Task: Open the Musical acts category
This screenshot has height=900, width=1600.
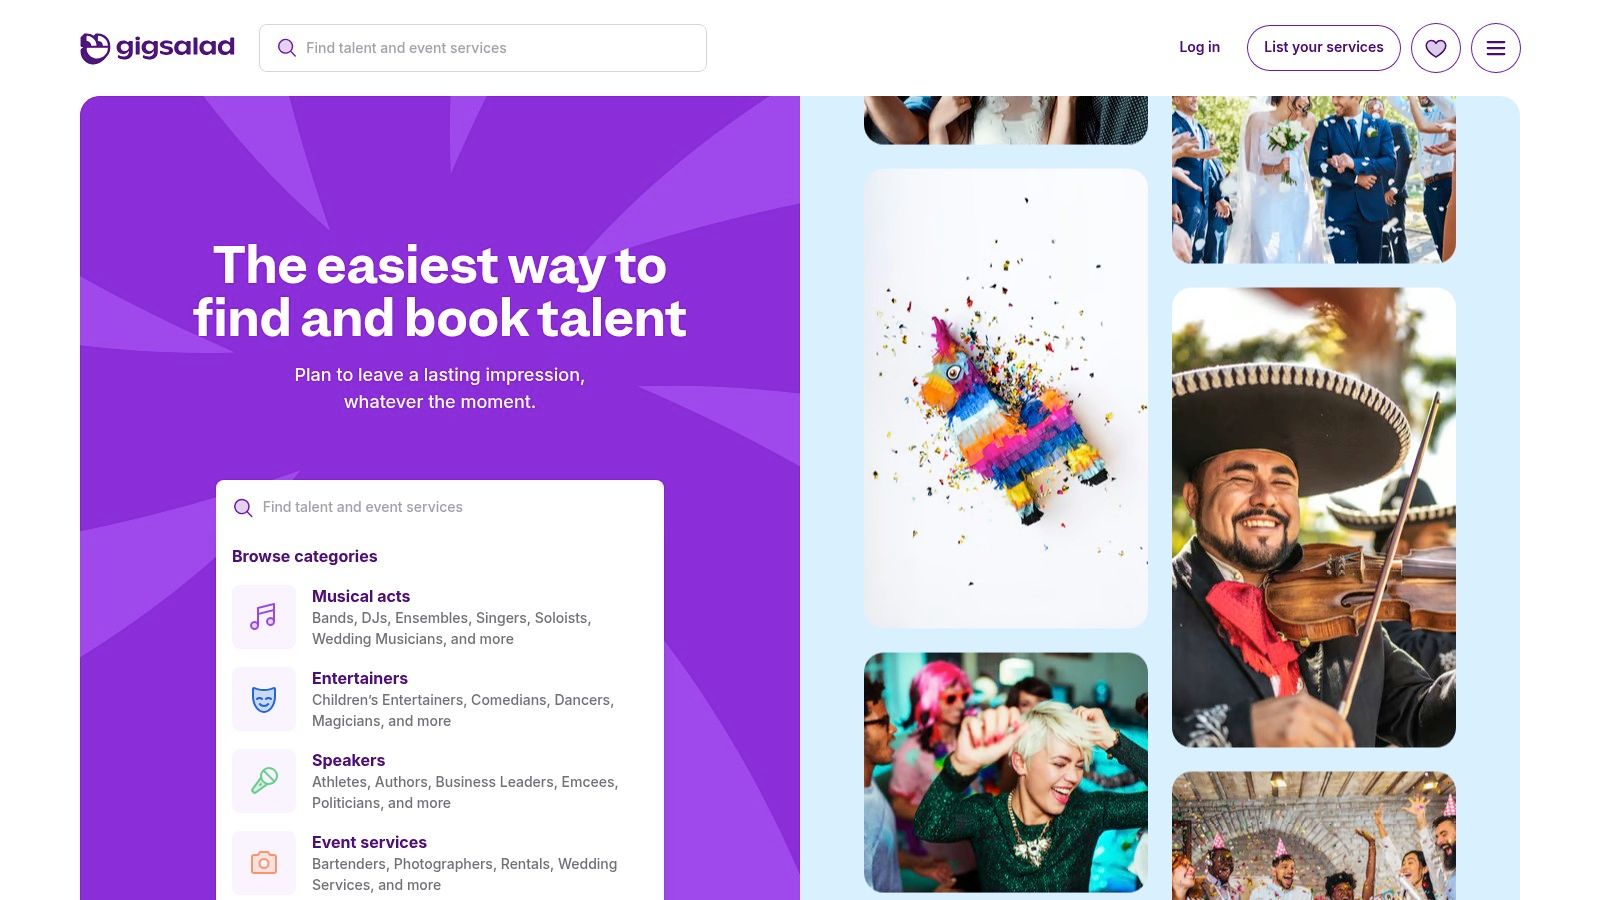Action: coord(361,596)
